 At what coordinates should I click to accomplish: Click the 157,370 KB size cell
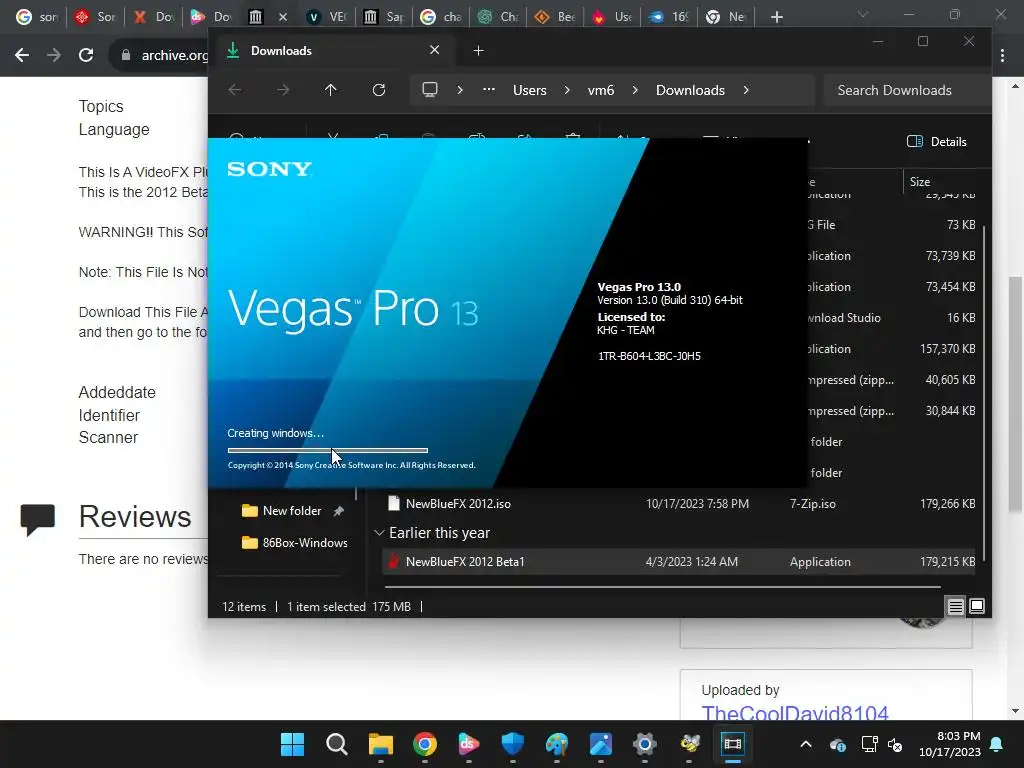[x=948, y=349]
